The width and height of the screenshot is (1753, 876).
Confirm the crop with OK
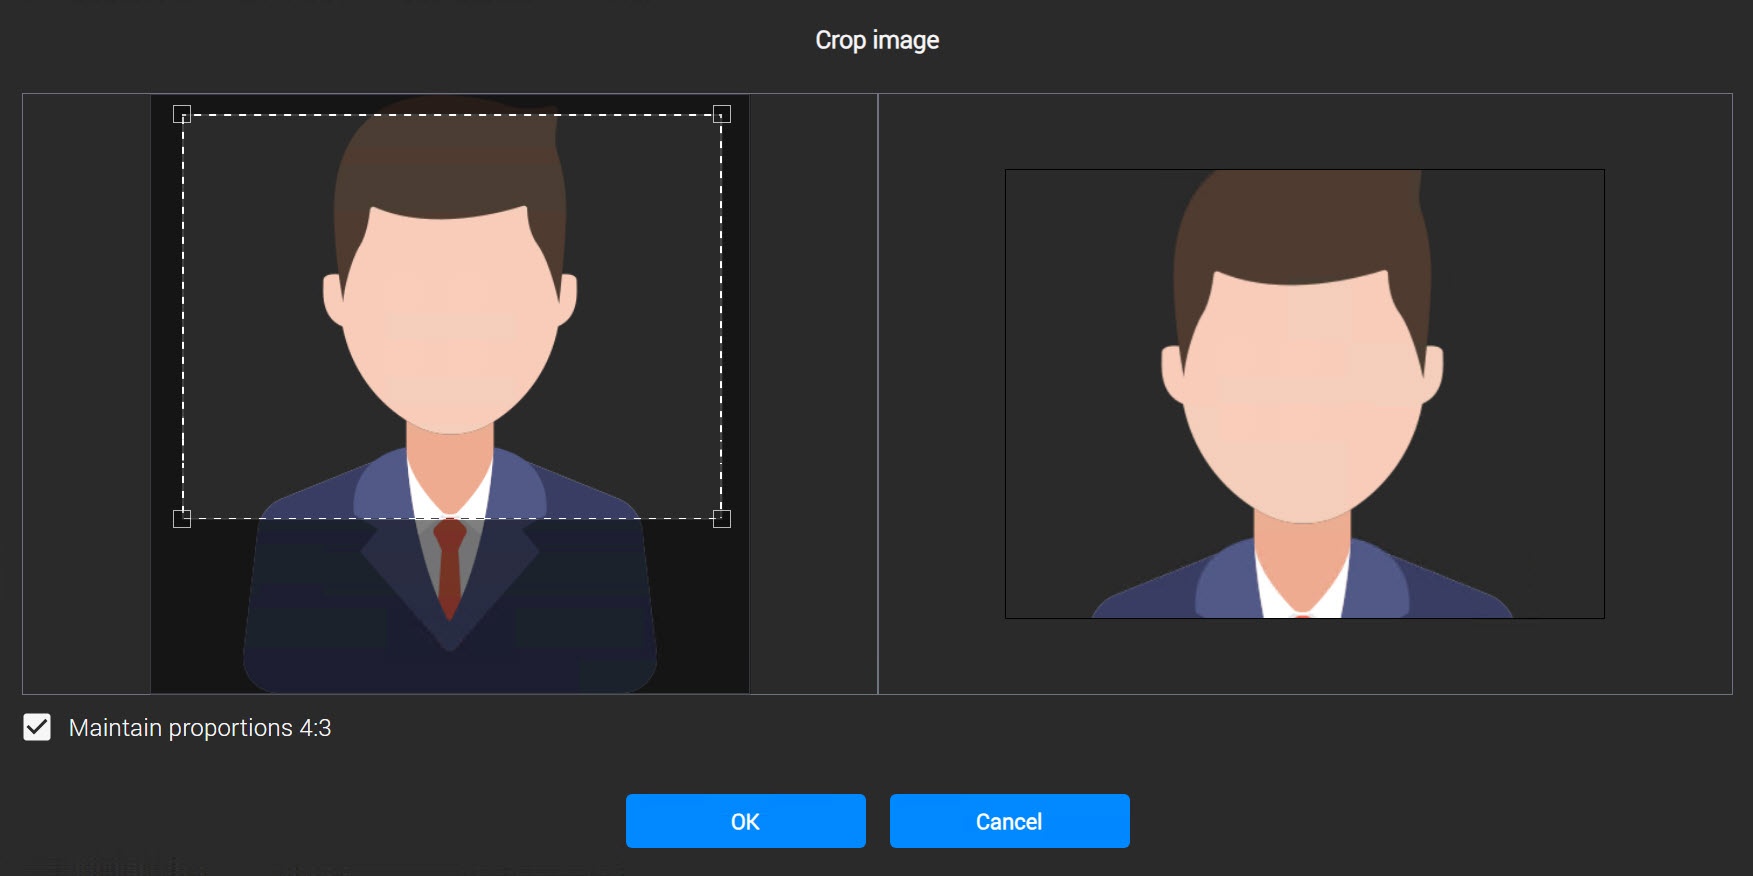click(745, 821)
